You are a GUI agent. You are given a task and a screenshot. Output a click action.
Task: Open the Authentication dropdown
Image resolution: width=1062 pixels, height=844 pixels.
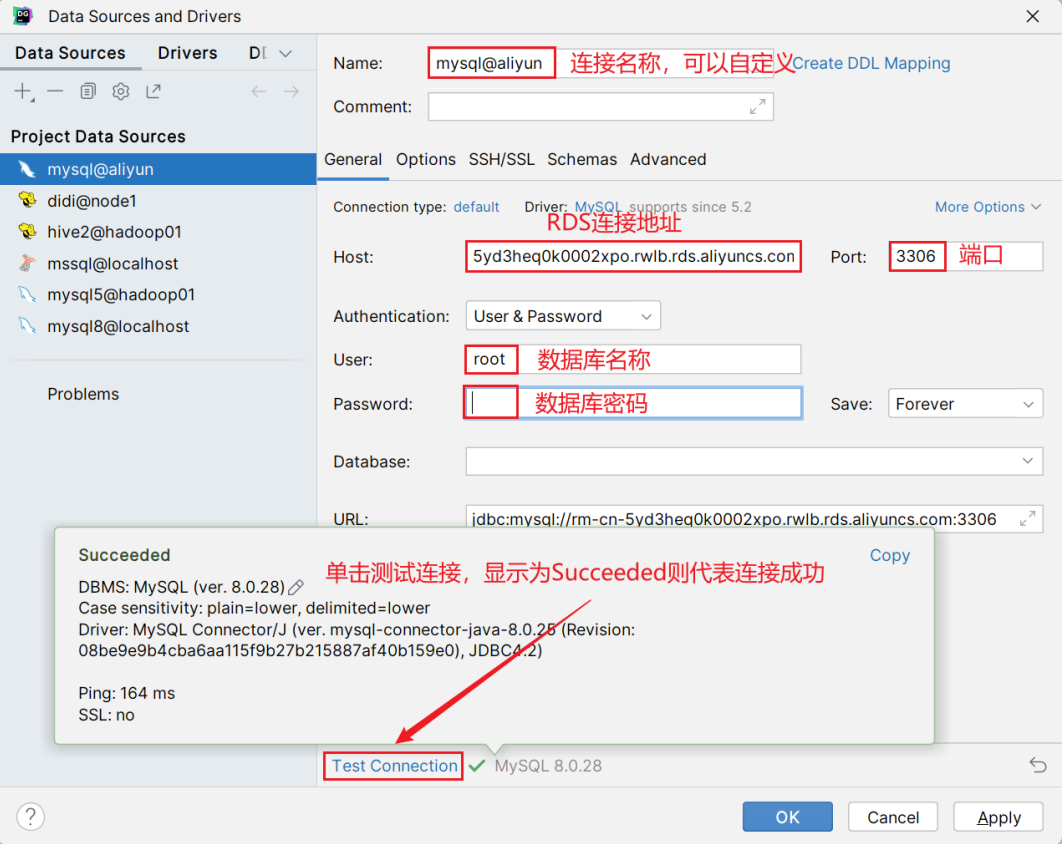[x=563, y=316]
